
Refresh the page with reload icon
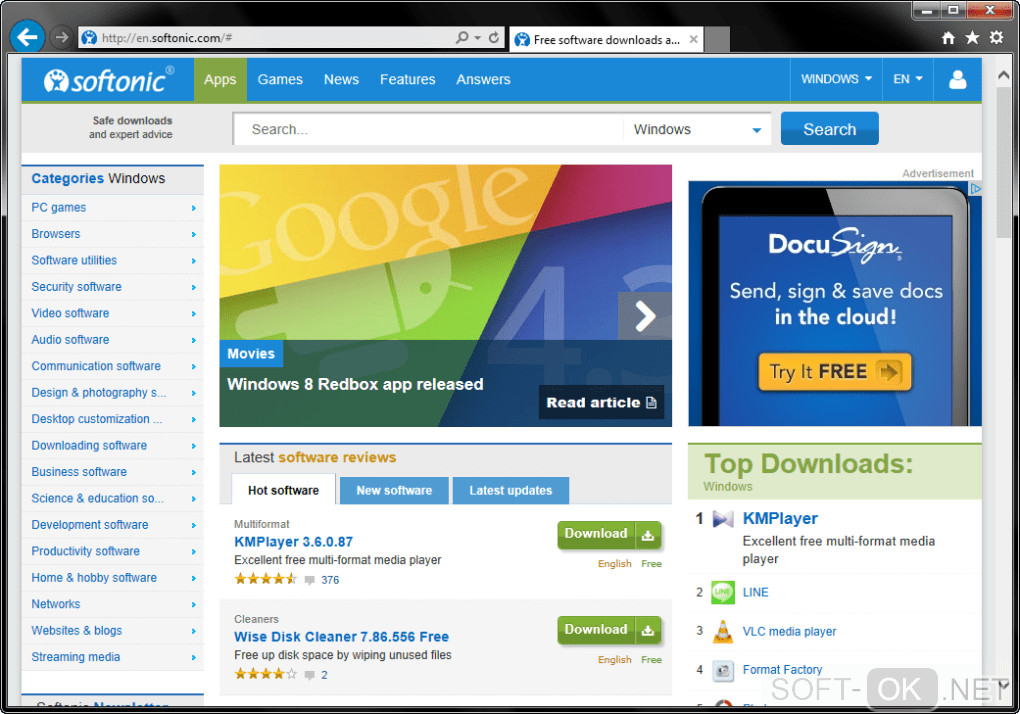click(494, 38)
